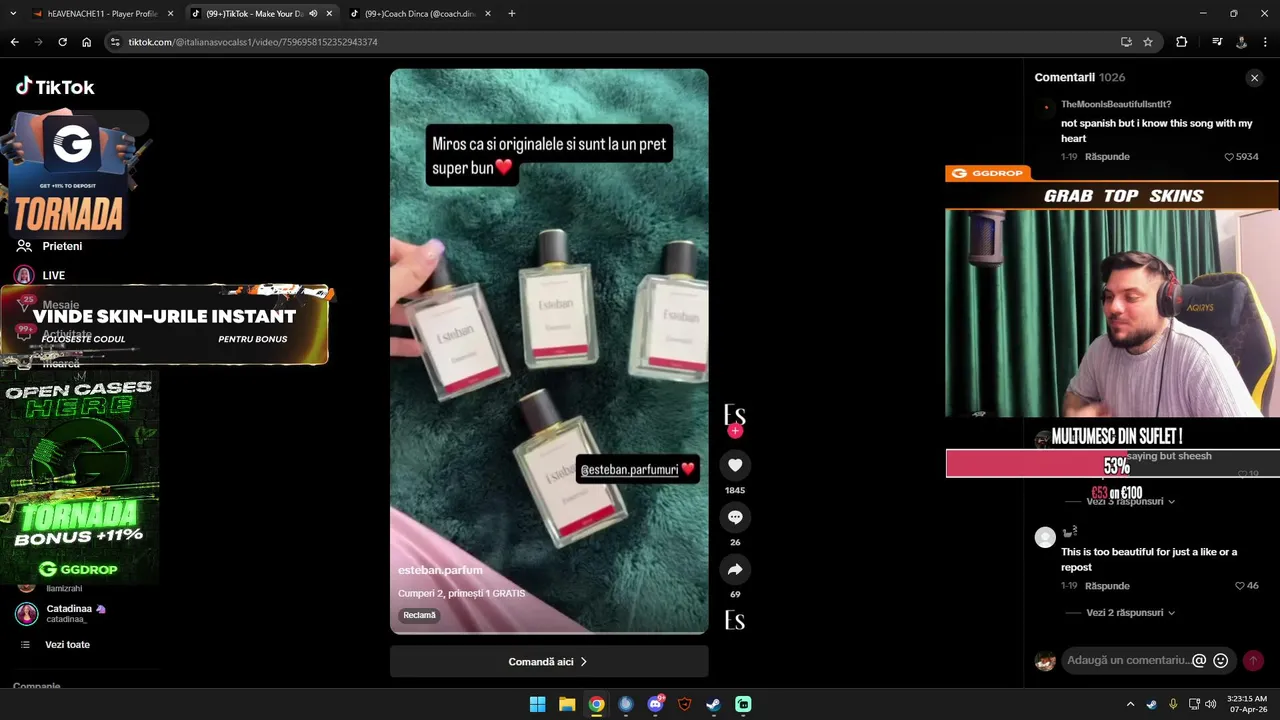Click the VINDE SKIN-URILE INSTANT banner
The image size is (1280, 720).
pyautogui.click(x=165, y=324)
